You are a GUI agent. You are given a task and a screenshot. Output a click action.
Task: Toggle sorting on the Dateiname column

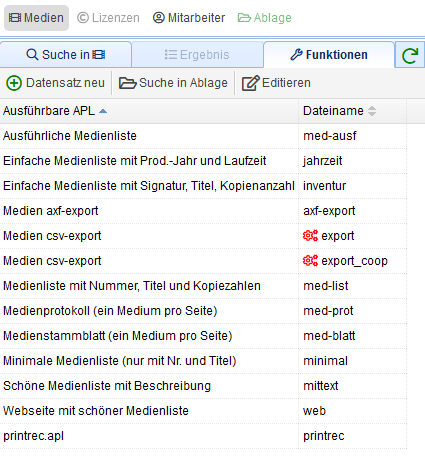(x=372, y=111)
